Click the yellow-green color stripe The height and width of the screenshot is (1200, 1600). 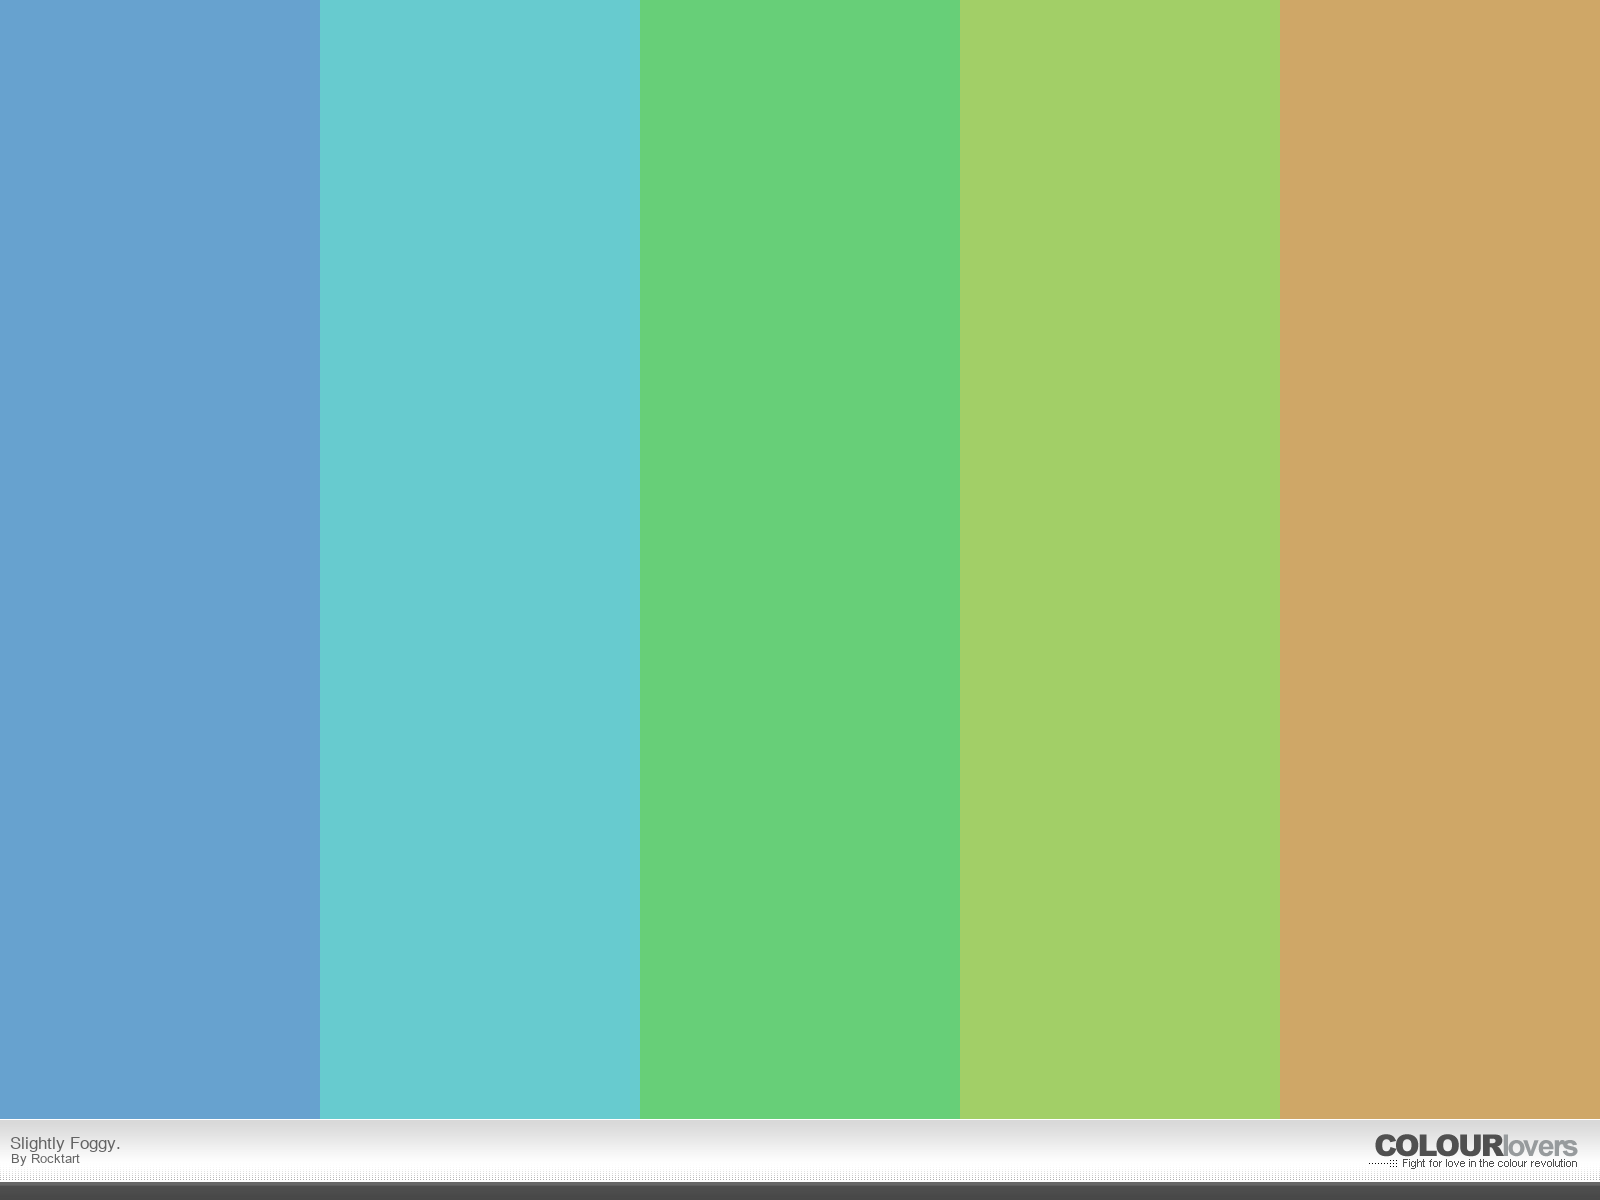(x=1120, y=559)
